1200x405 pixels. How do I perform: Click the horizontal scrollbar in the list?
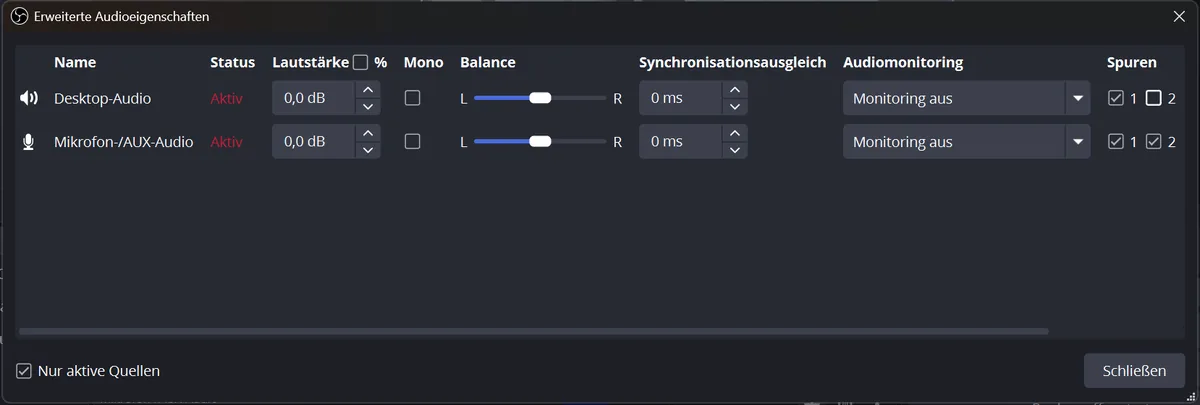tap(534, 331)
